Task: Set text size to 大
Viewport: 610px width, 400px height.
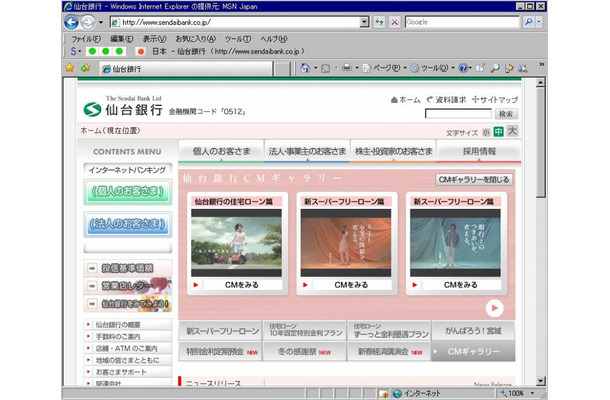Action: 512,131
